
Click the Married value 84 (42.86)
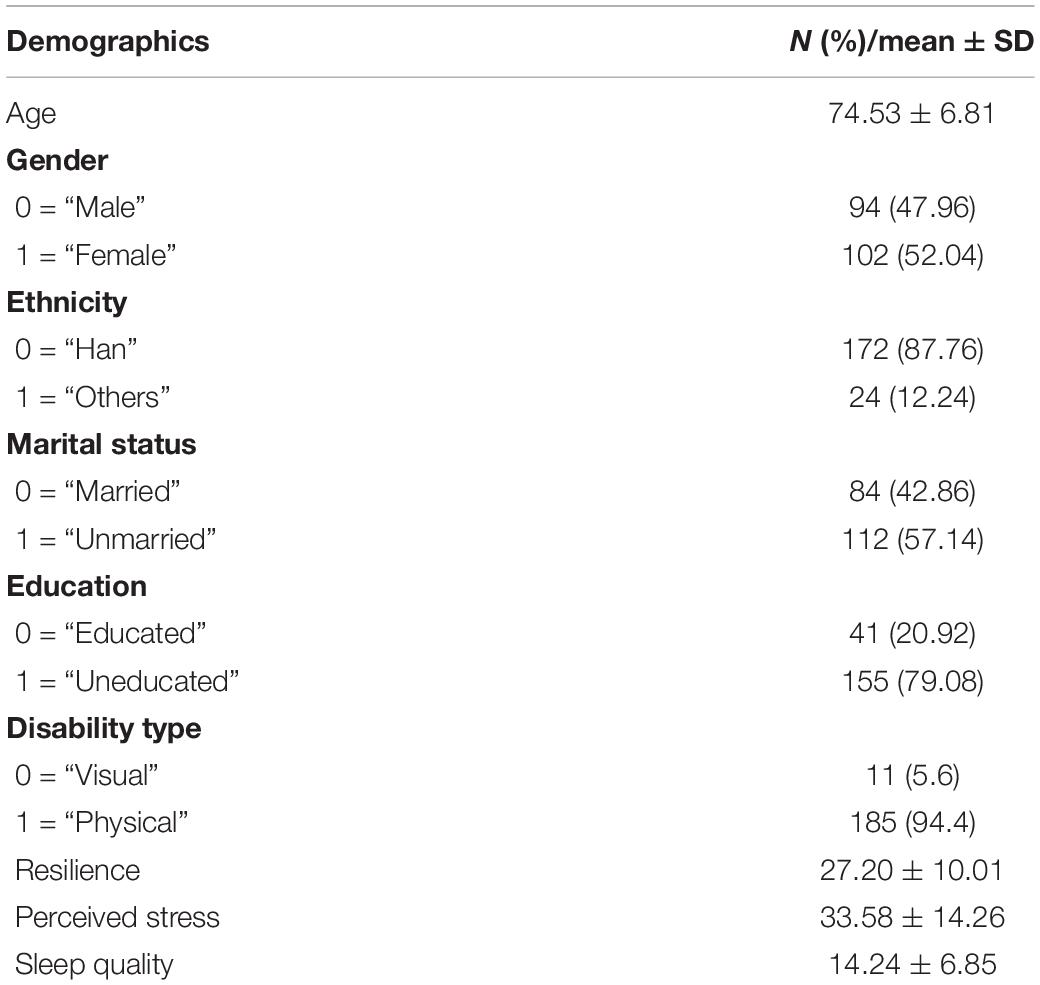[x=912, y=492]
